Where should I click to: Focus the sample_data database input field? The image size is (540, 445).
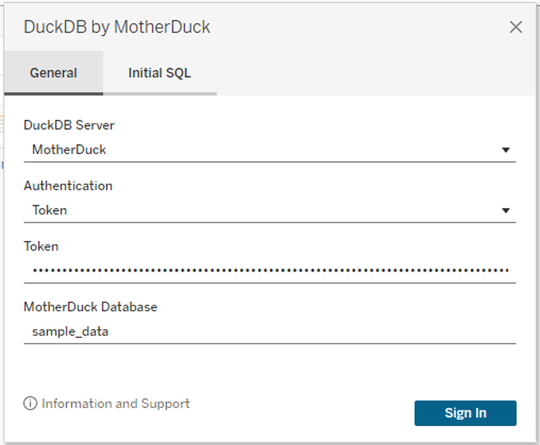point(270,332)
